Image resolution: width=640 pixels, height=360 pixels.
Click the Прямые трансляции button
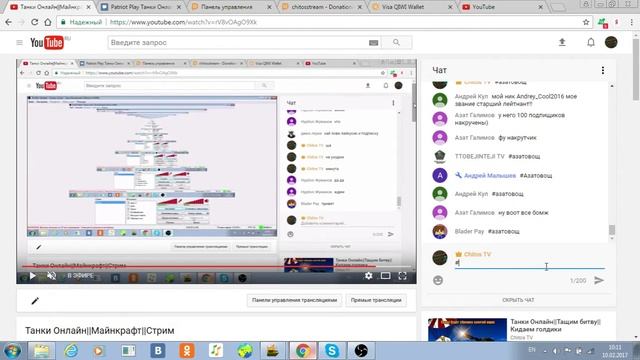[x=376, y=300]
